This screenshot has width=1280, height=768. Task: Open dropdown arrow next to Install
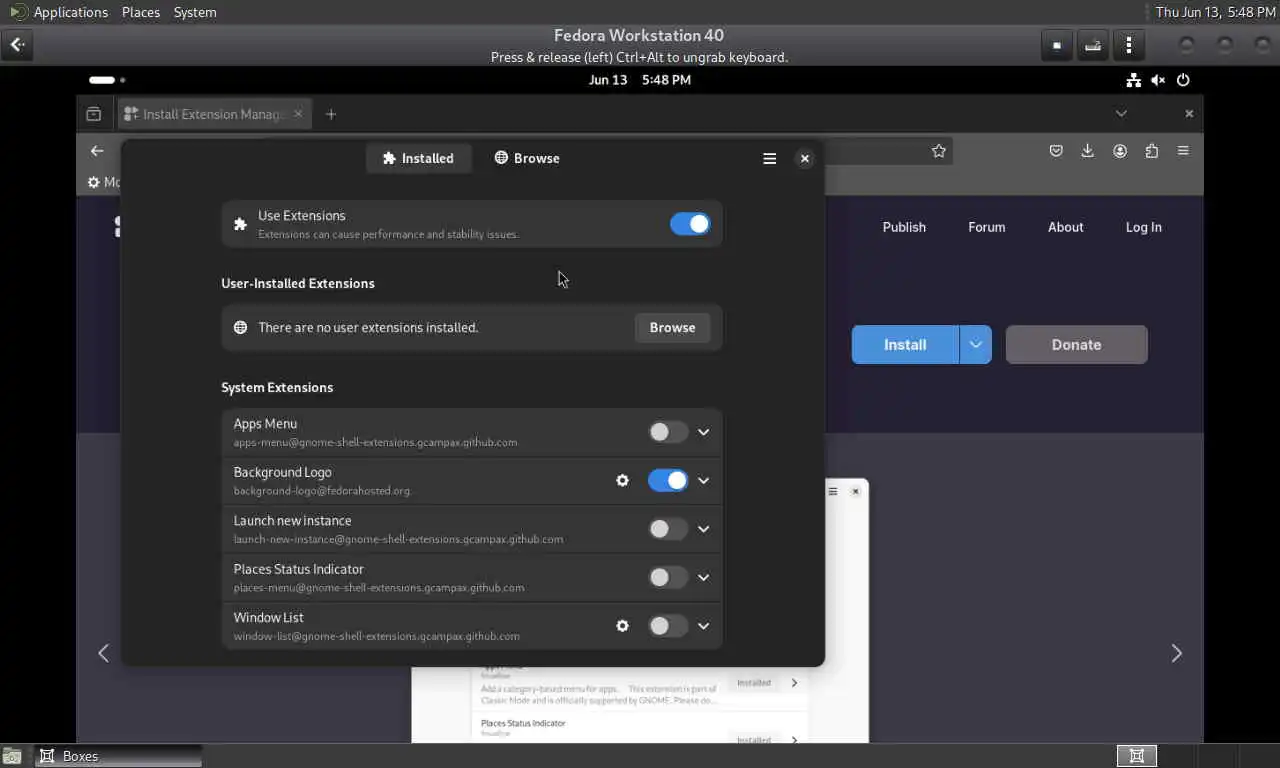975,344
